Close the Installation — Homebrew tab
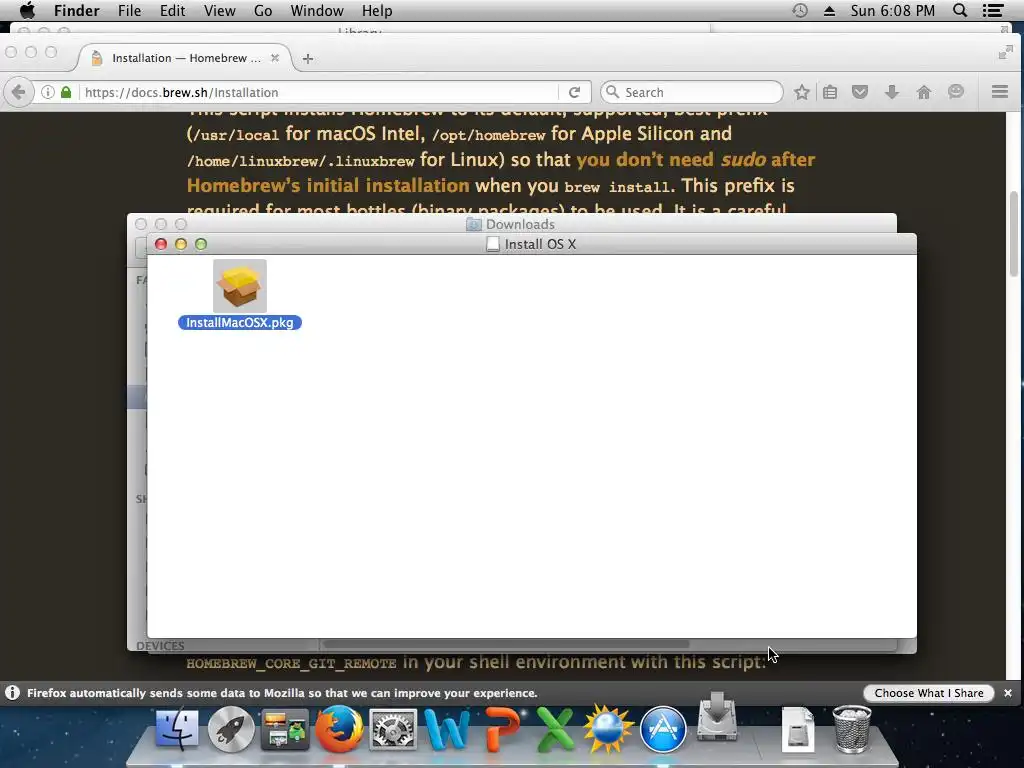This screenshot has width=1024, height=768. click(275, 58)
